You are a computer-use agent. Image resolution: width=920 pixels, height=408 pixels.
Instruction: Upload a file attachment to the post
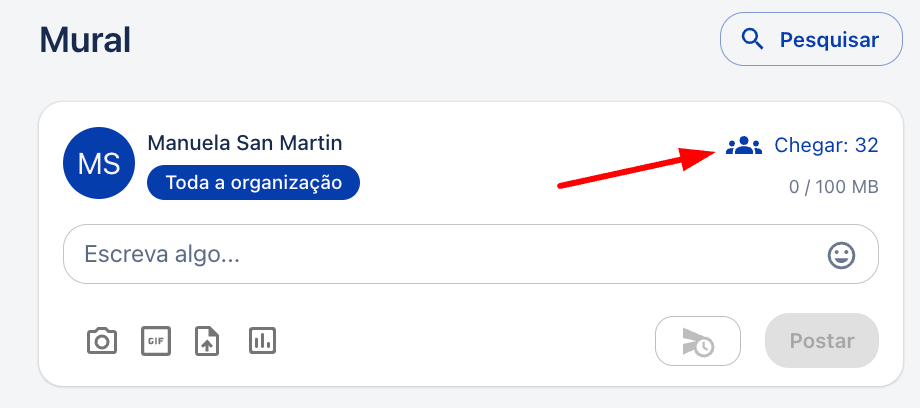207,341
